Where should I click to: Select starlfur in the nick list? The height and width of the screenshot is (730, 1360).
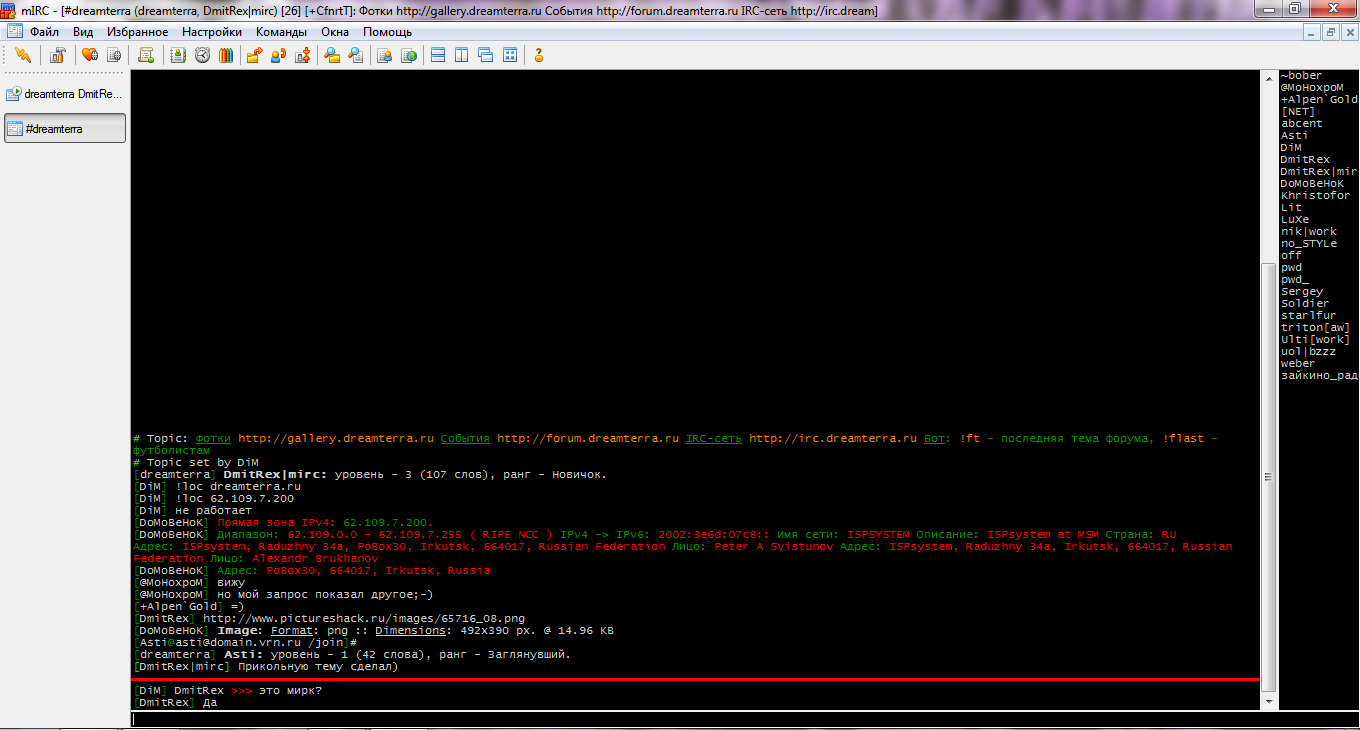point(1308,316)
